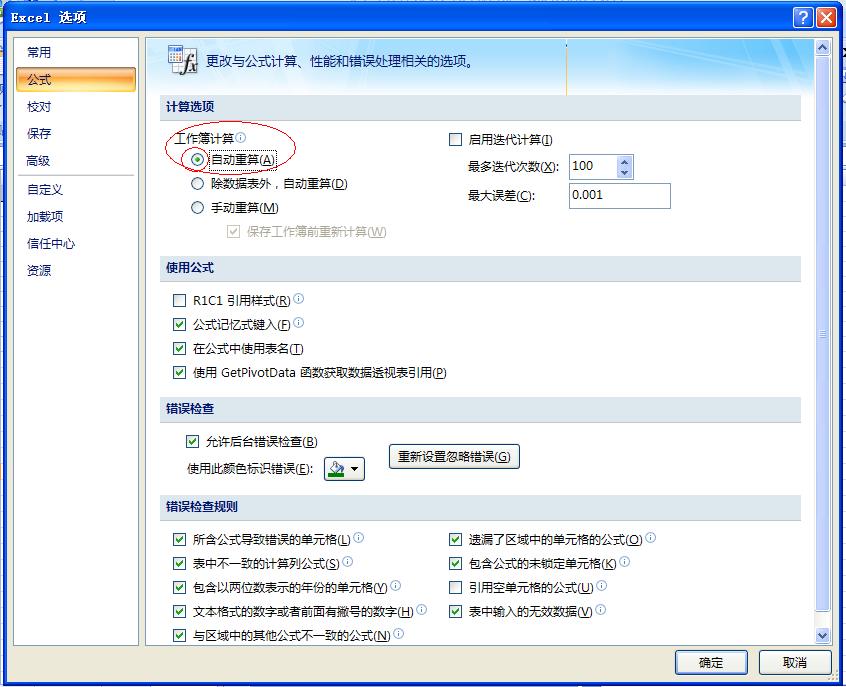Toggle 包含以两位数表示的年份的单元格 checkbox
Screen dimensions: 846x687
coord(179,587)
